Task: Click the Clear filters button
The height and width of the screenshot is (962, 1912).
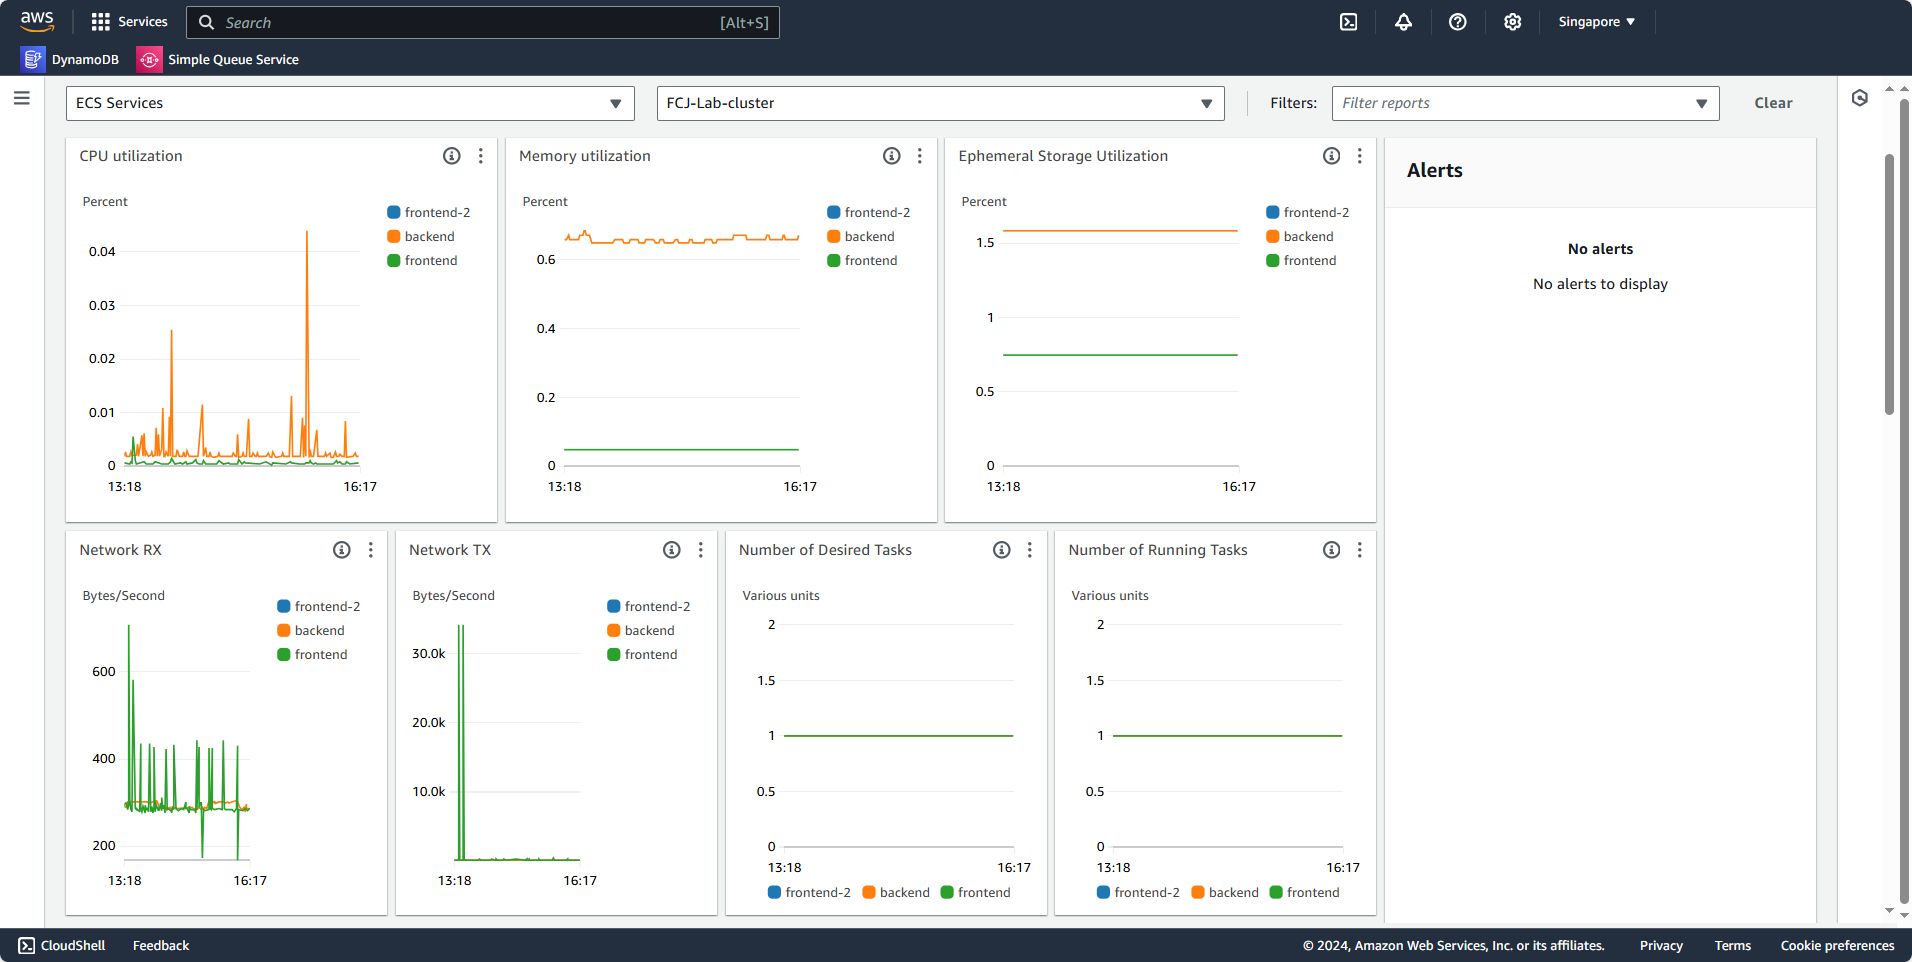Action: pos(1773,103)
